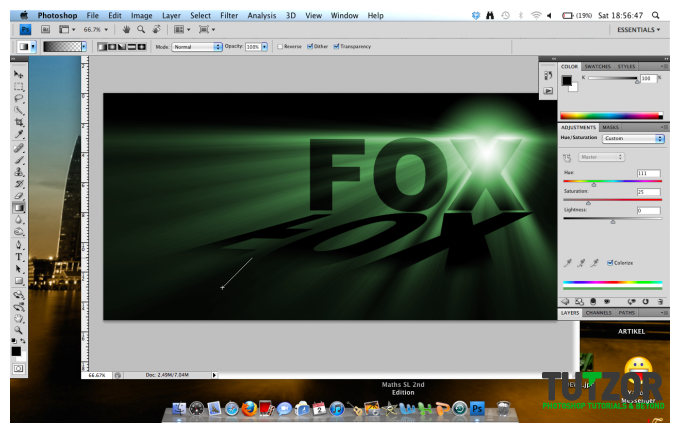Image resolution: width=680 pixels, height=433 pixels.
Task: Open the Opacity slider dropdown
Action: click(265, 47)
